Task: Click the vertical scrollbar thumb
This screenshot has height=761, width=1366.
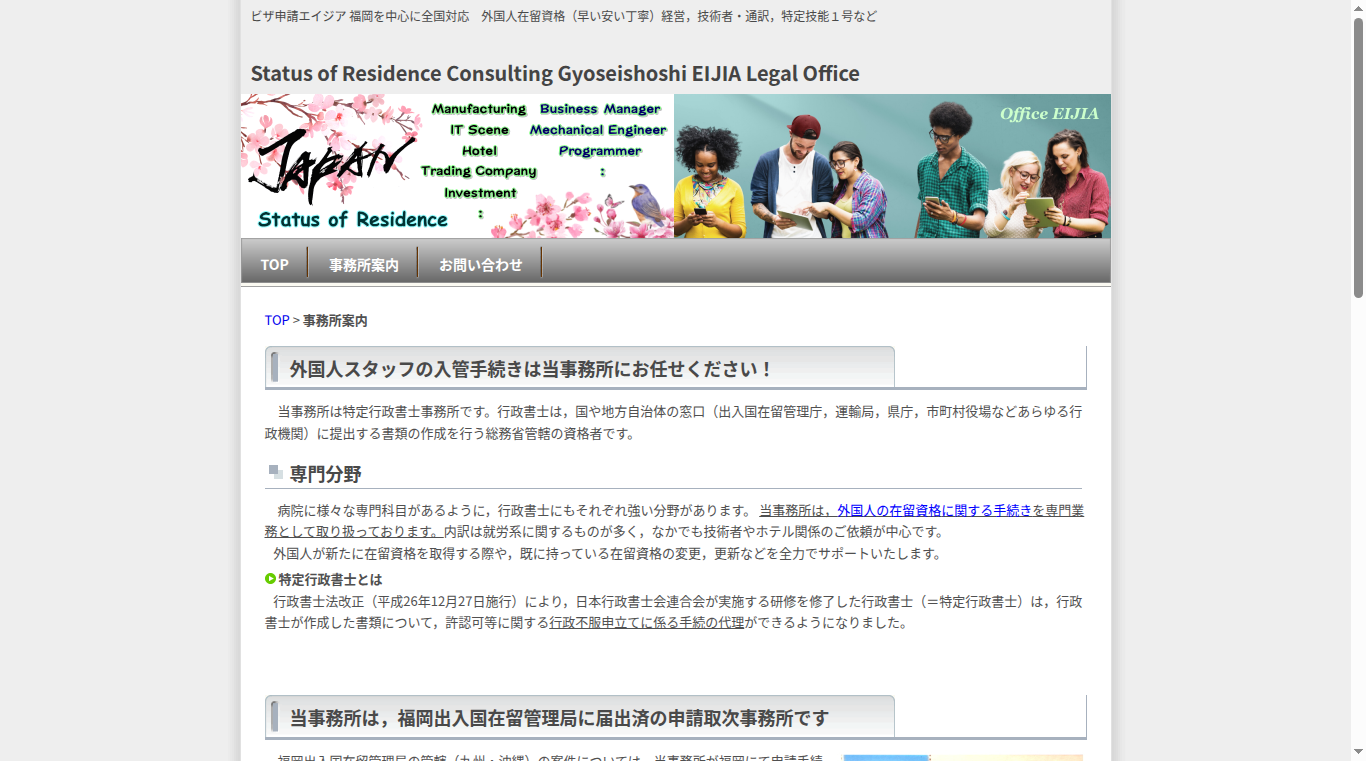Action: 1358,157
